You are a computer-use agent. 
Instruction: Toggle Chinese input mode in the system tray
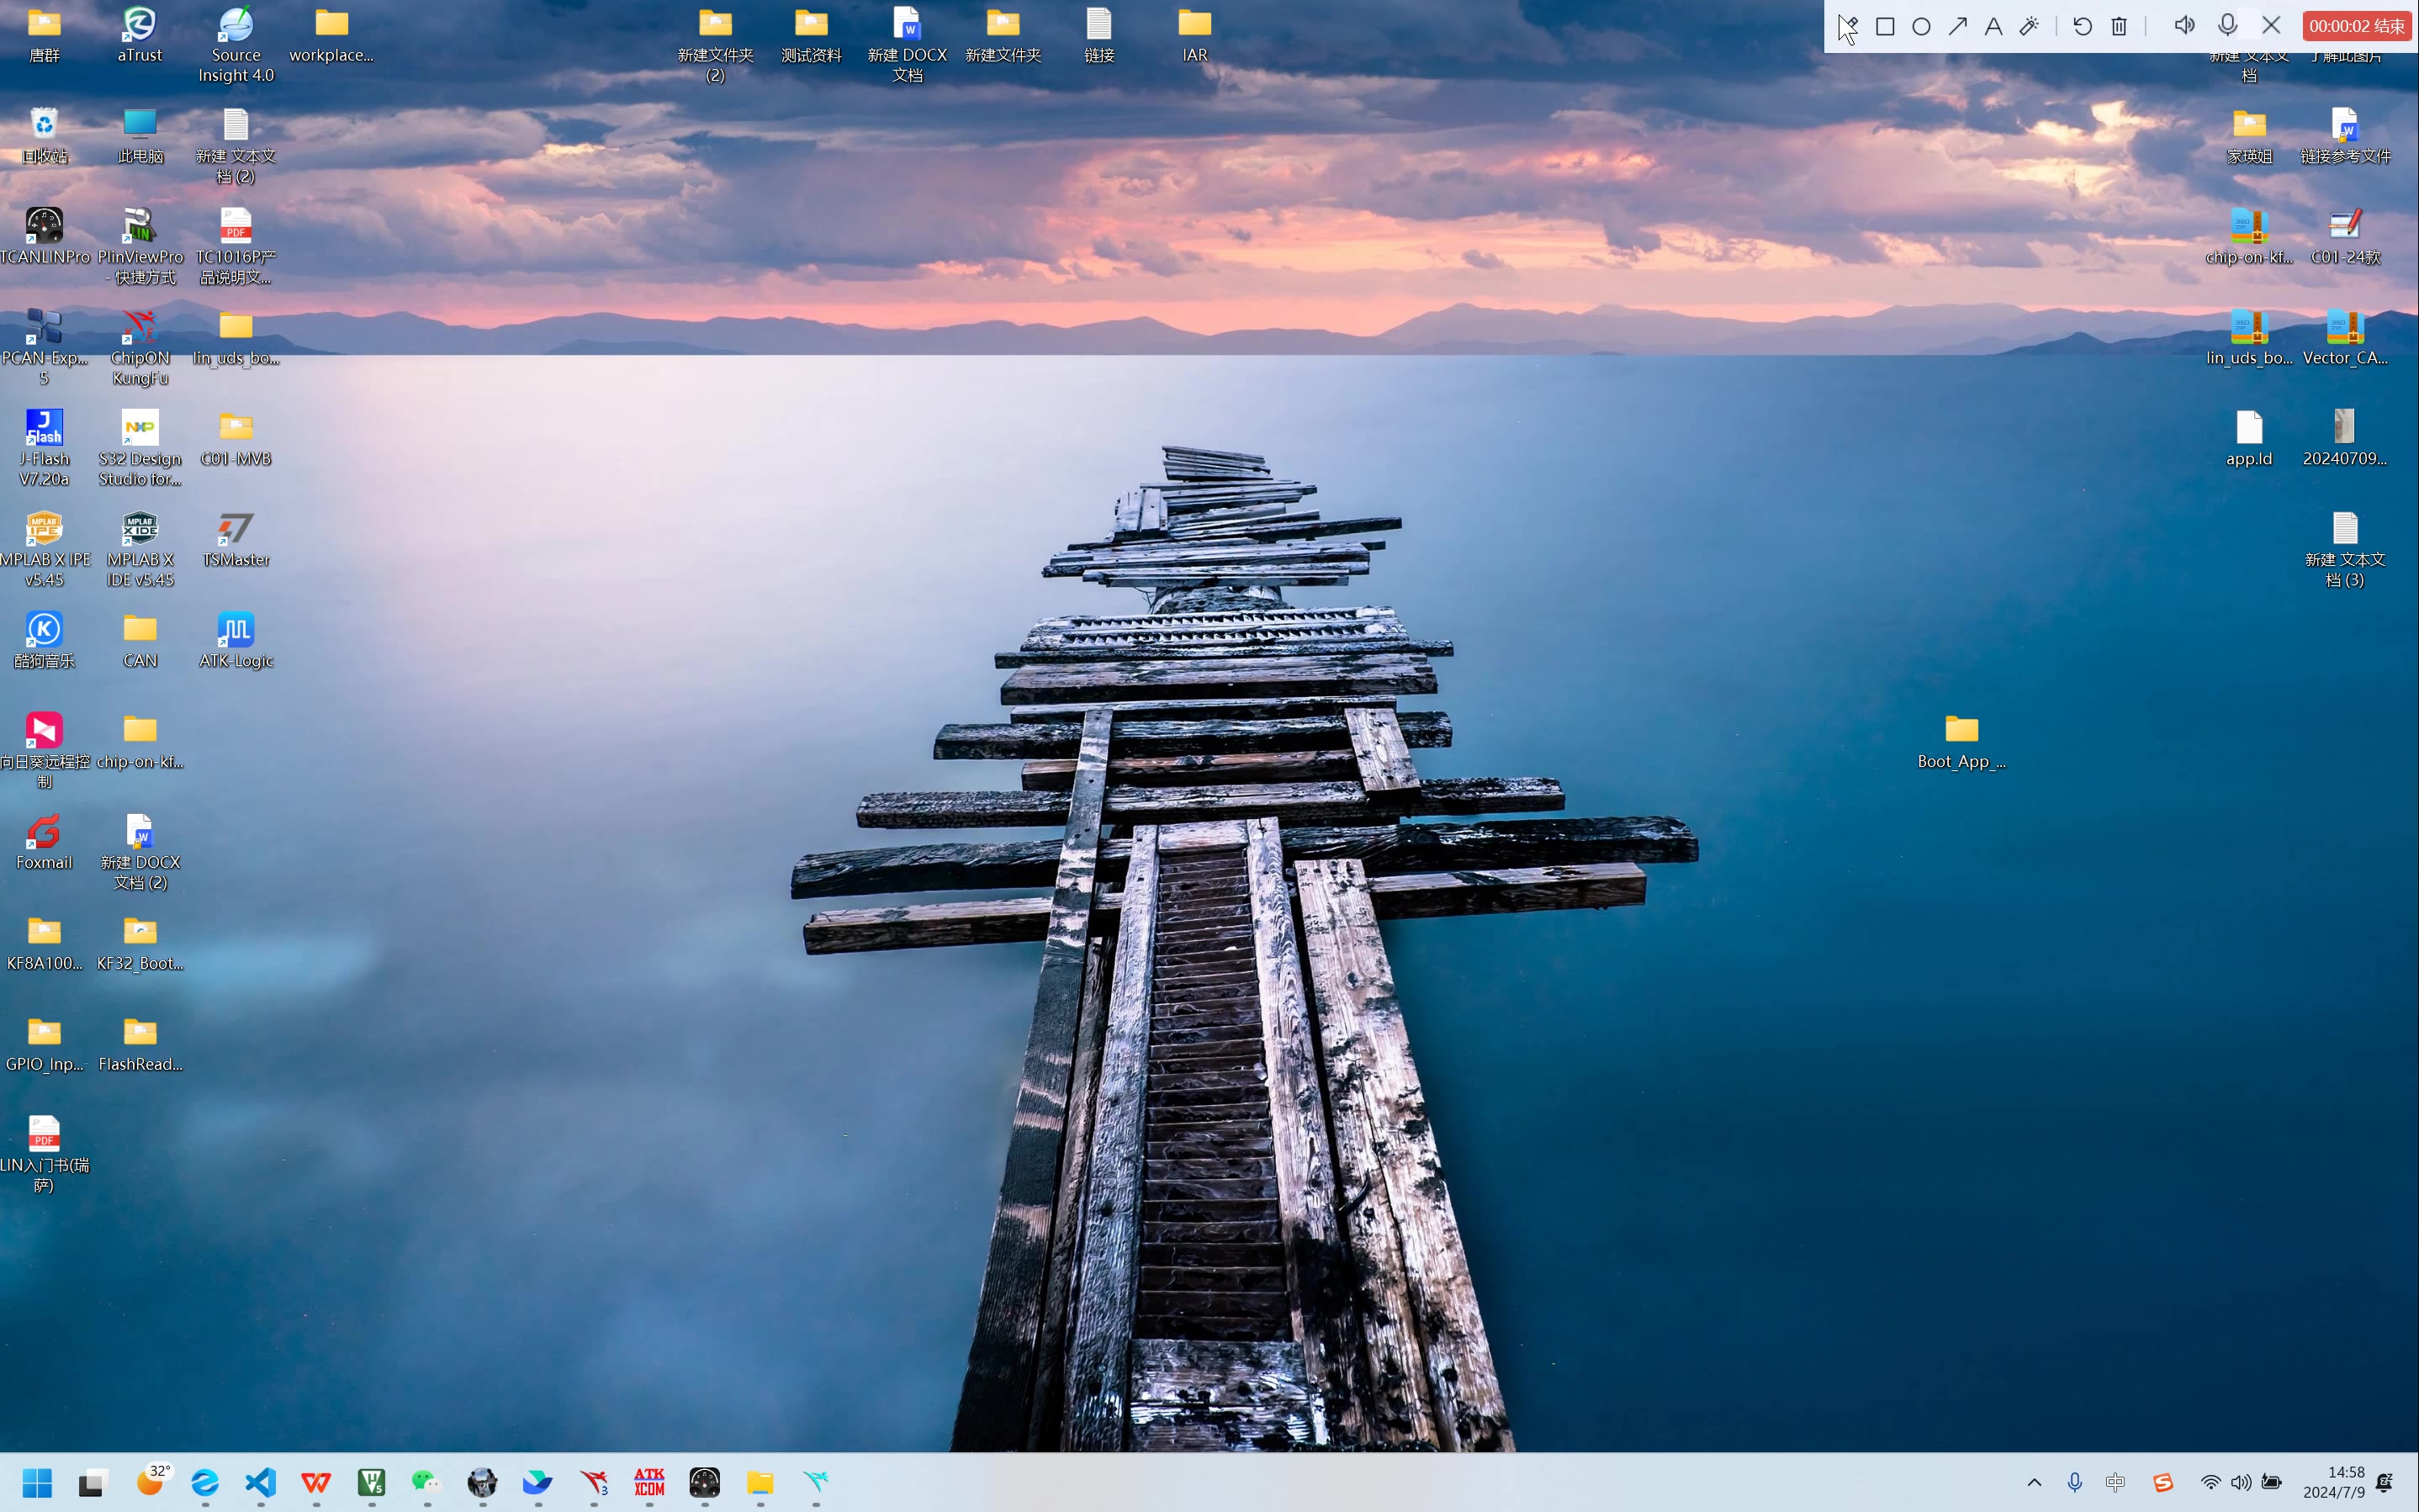(2115, 1482)
